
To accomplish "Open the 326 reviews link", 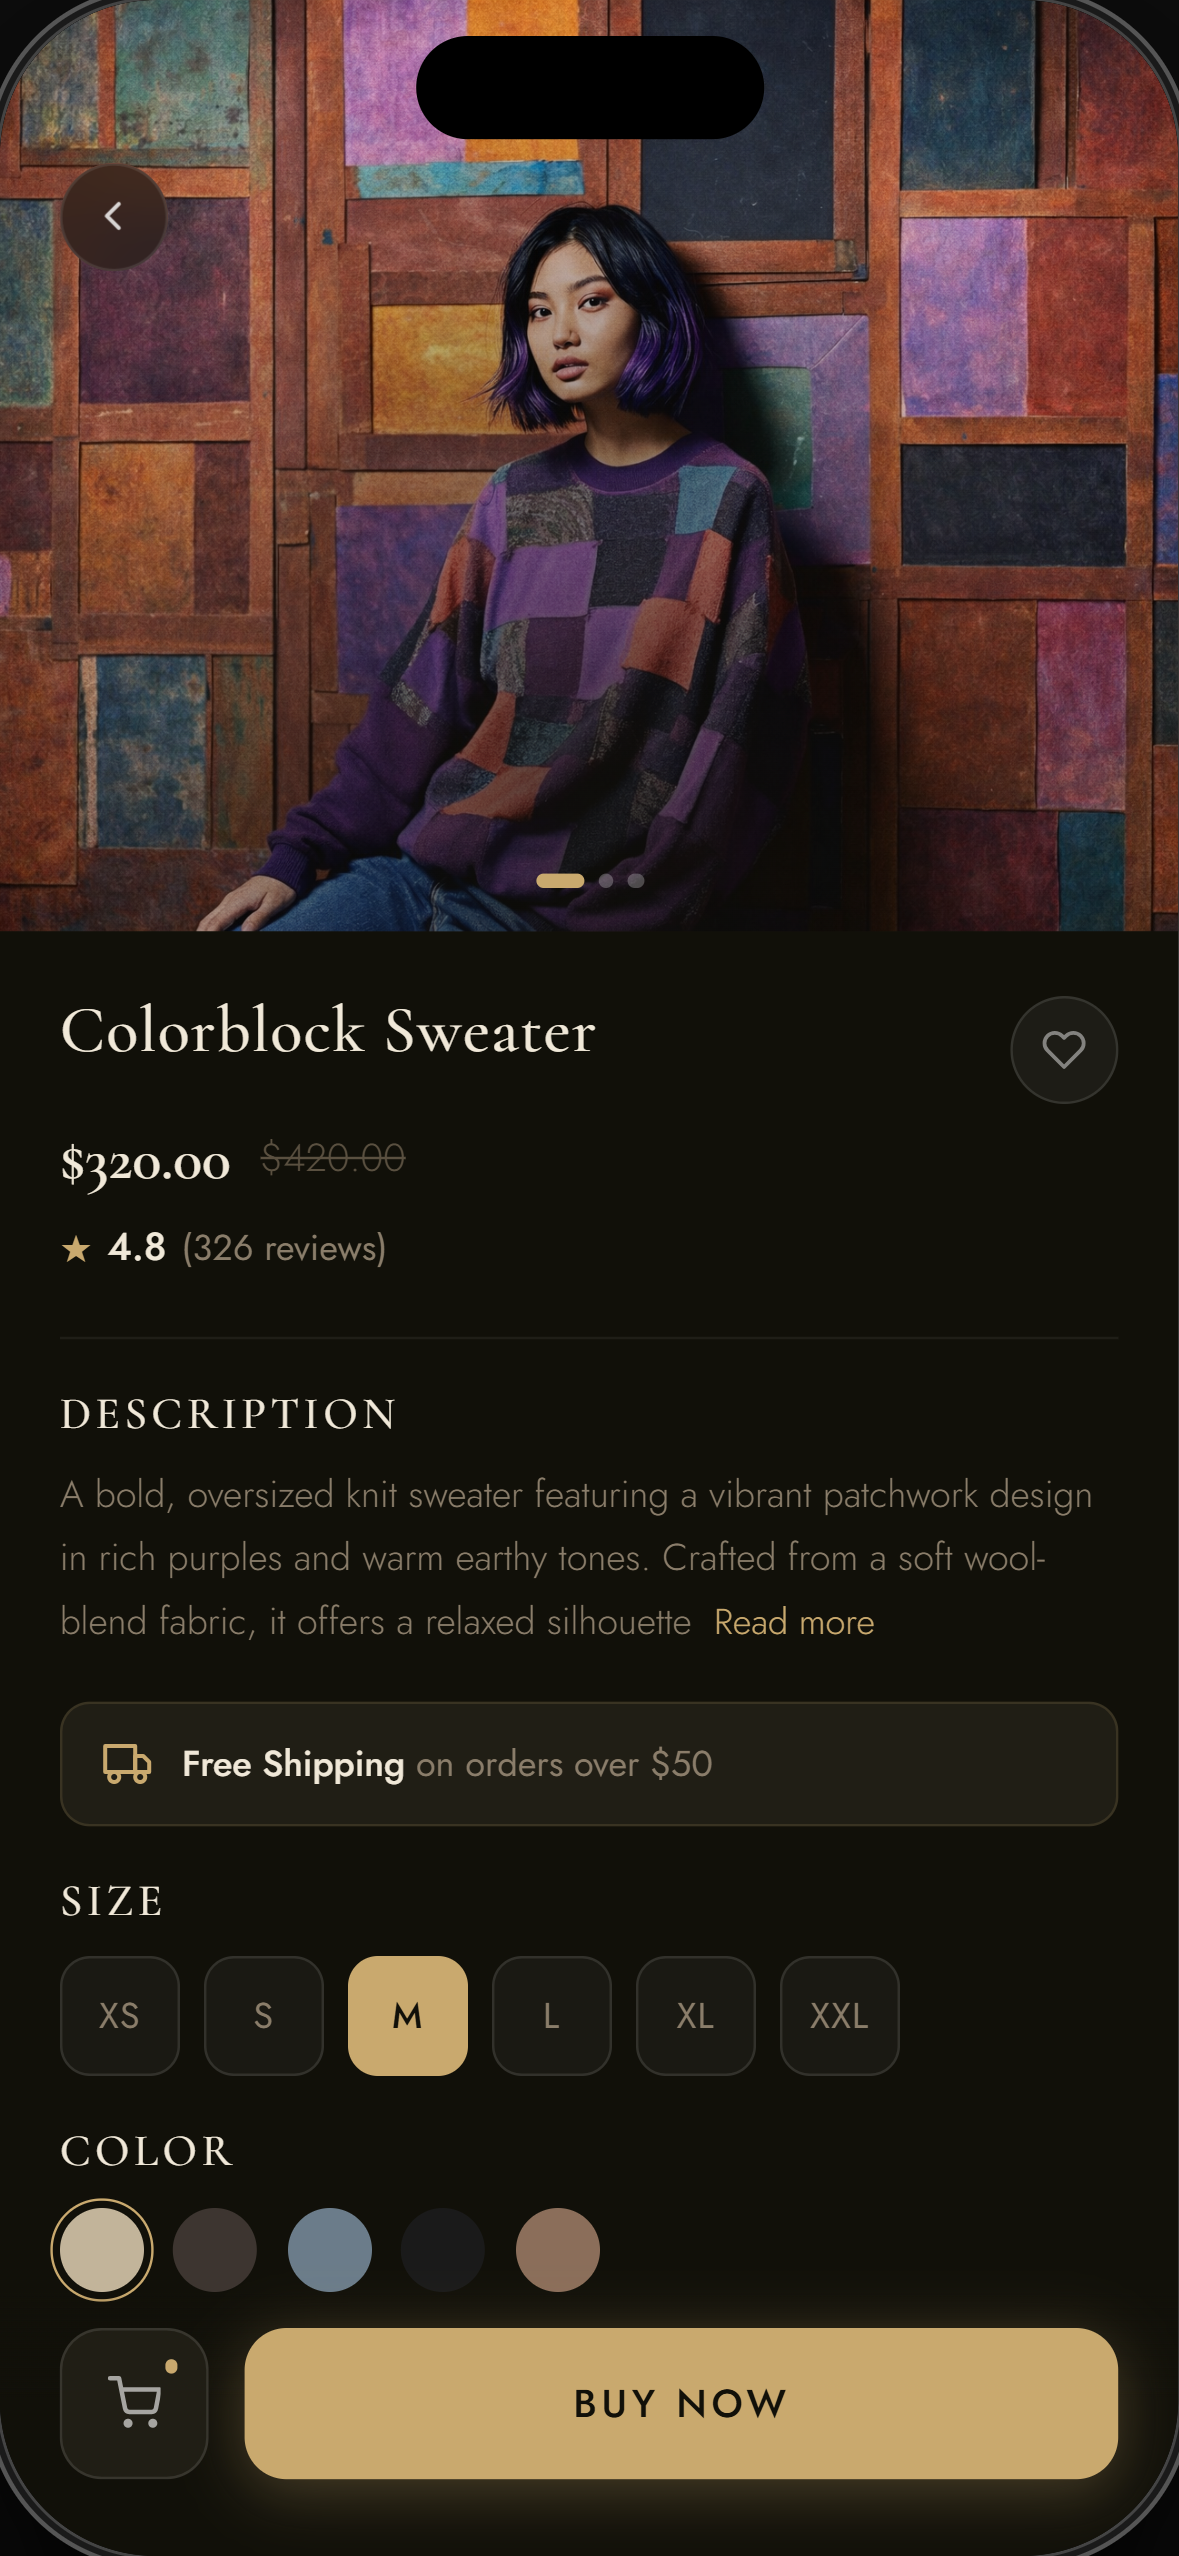I will (283, 1249).
